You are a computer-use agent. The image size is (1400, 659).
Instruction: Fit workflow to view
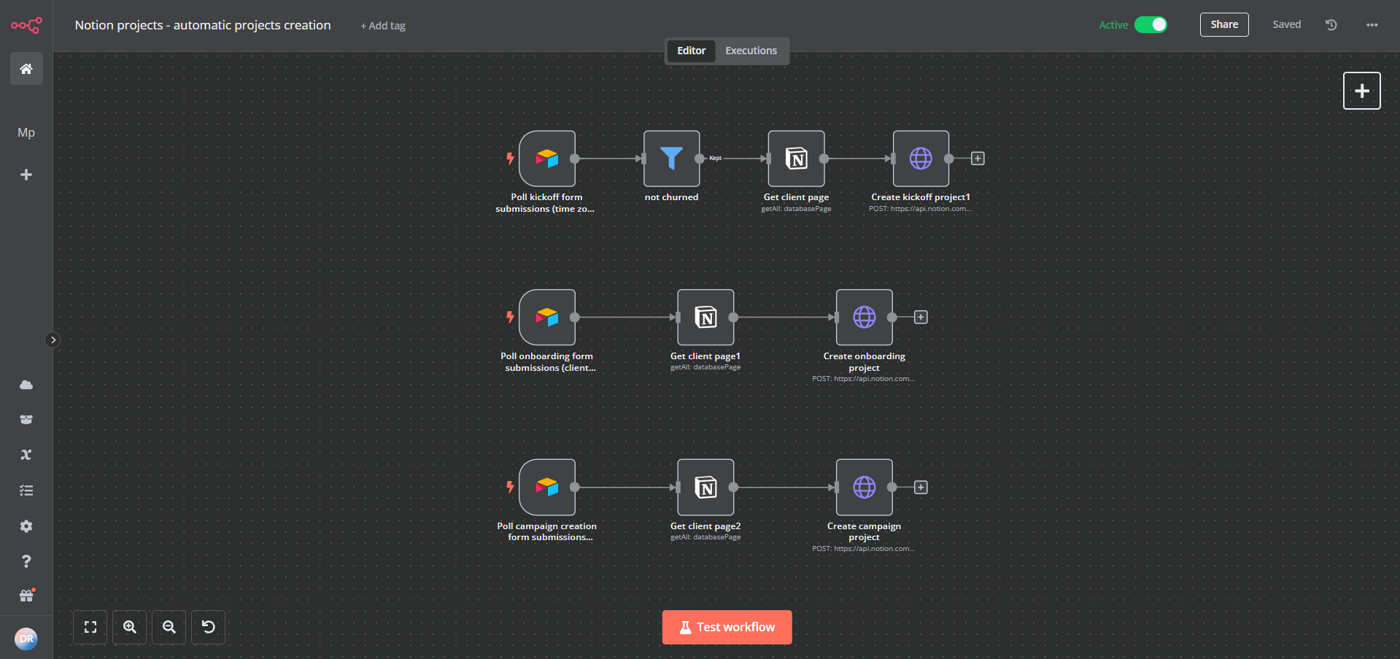click(x=90, y=627)
